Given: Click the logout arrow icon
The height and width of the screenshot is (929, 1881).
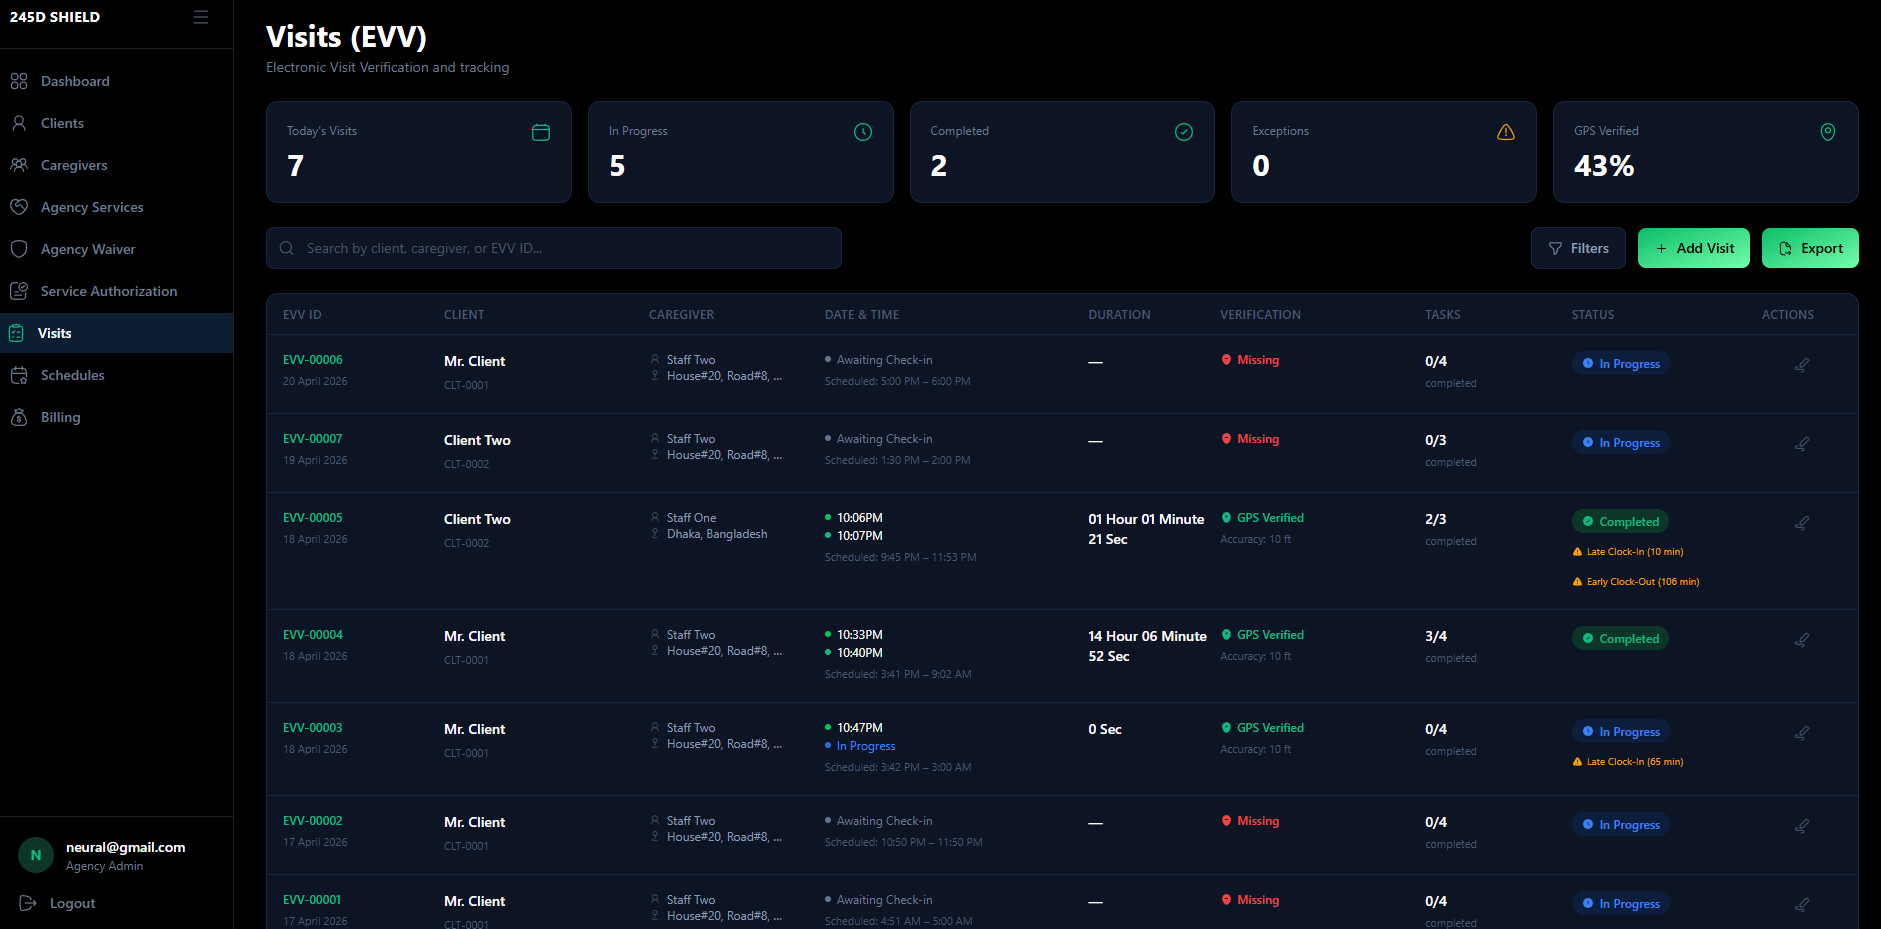Looking at the screenshot, I should (28, 903).
